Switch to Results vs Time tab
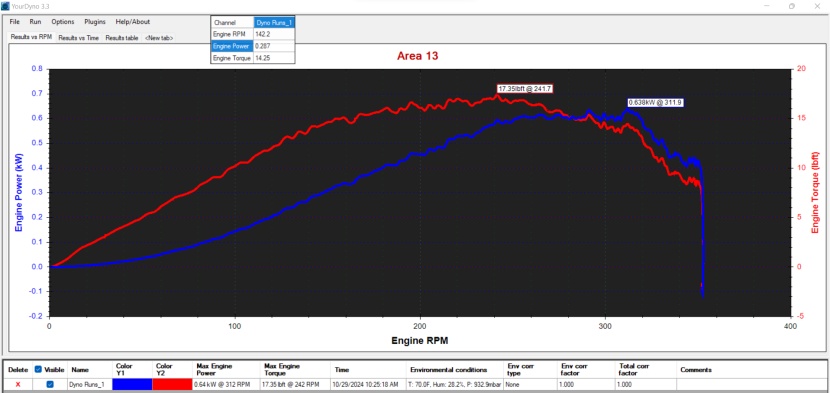Viewport: 830px width, 393px height. pyautogui.click(x=78, y=38)
